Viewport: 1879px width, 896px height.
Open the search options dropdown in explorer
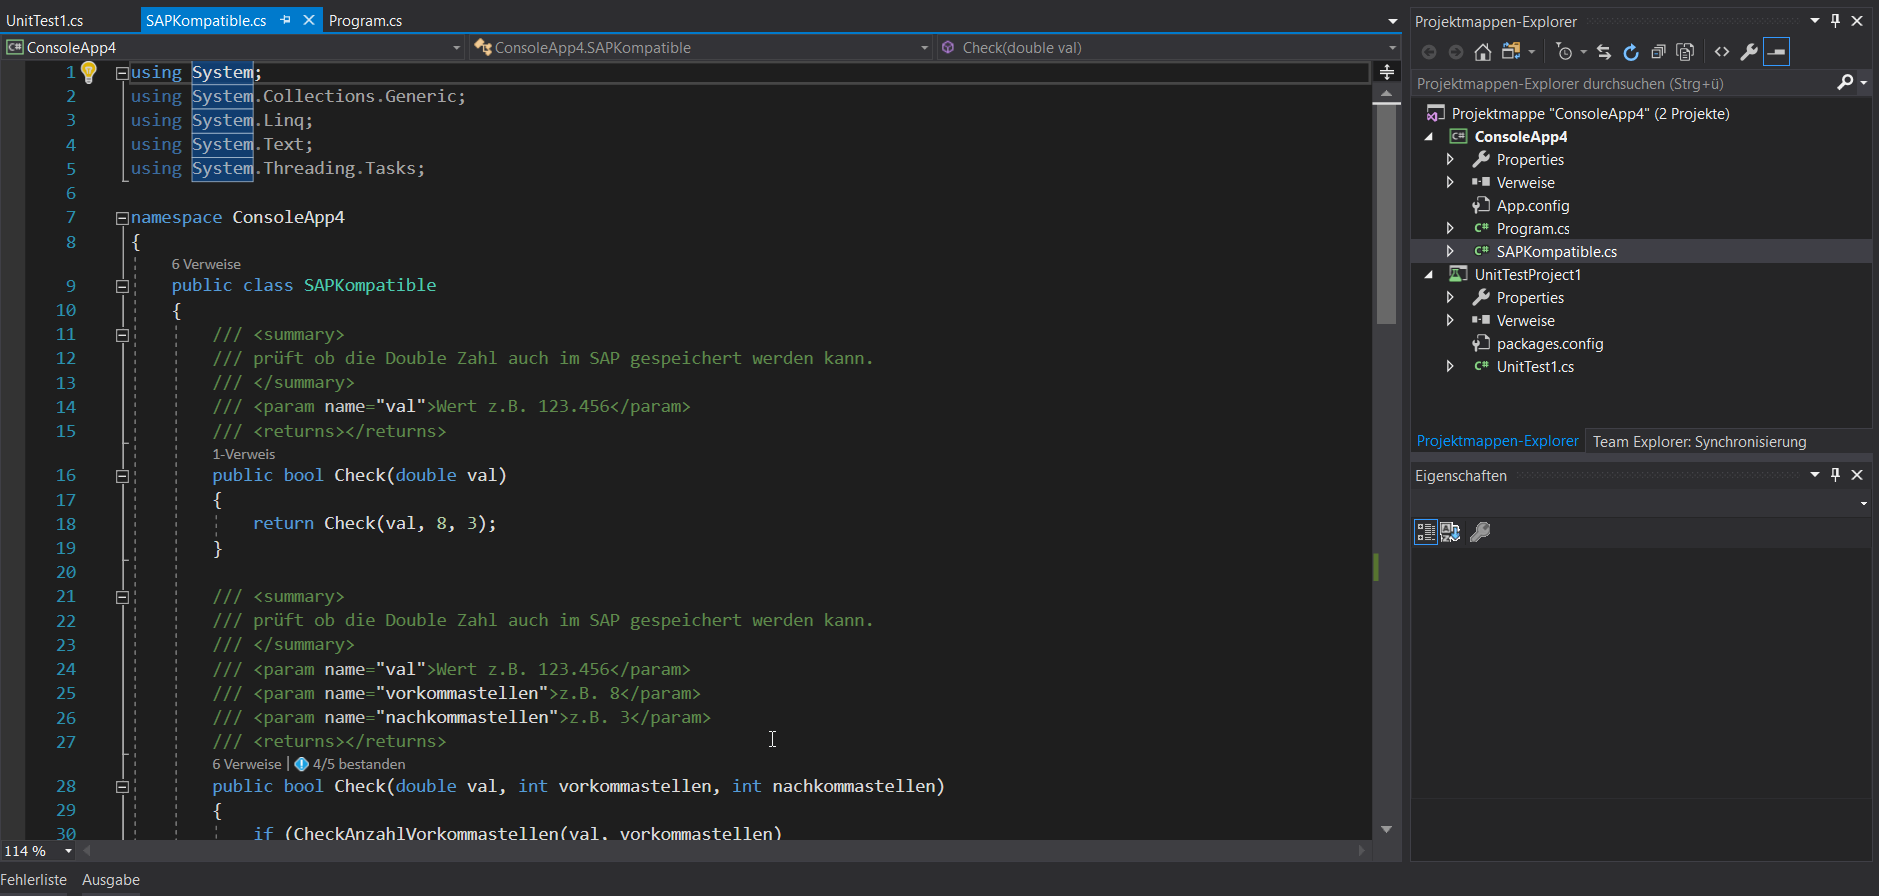click(x=1863, y=83)
